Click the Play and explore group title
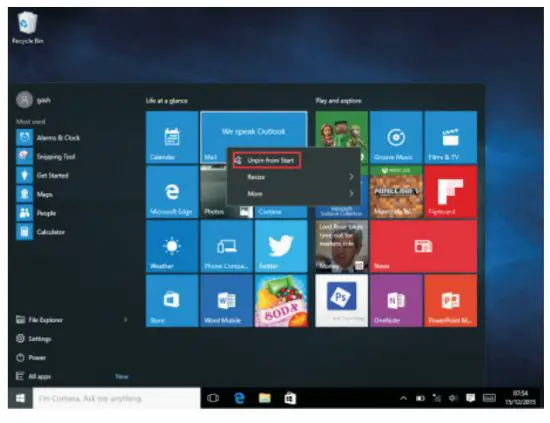This screenshot has height=423, width=550. (338, 101)
